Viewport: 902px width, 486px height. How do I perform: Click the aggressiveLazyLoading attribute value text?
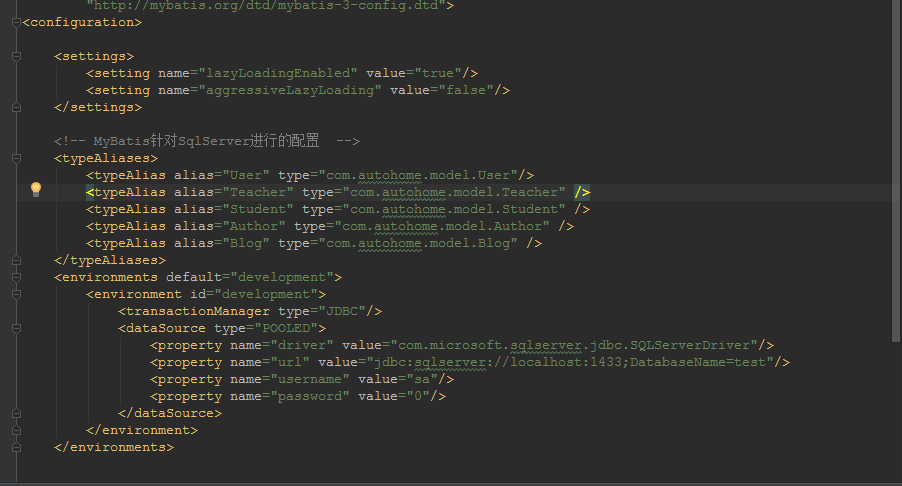click(292, 90)
